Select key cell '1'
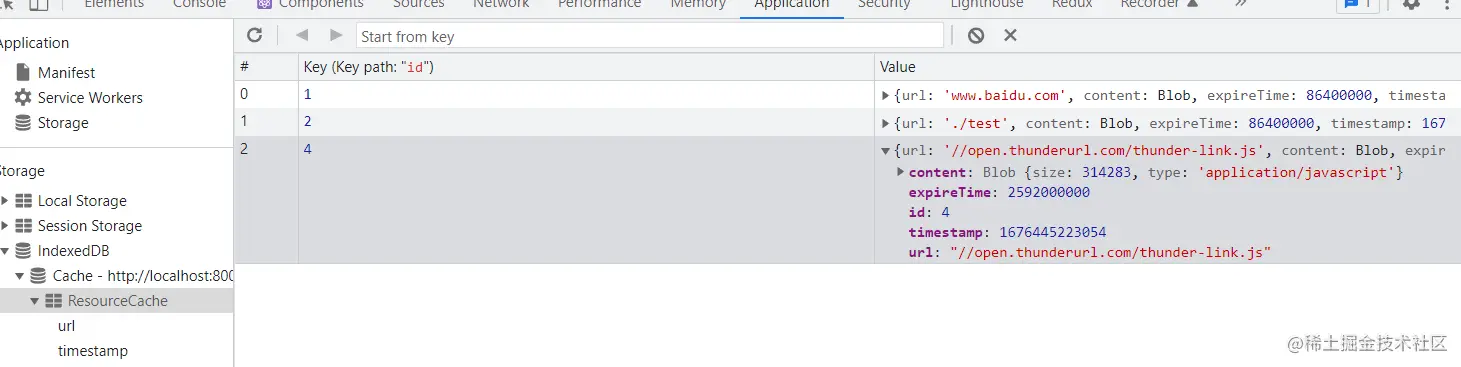The width and height of the screenshot is (1461, 367). 586,94
